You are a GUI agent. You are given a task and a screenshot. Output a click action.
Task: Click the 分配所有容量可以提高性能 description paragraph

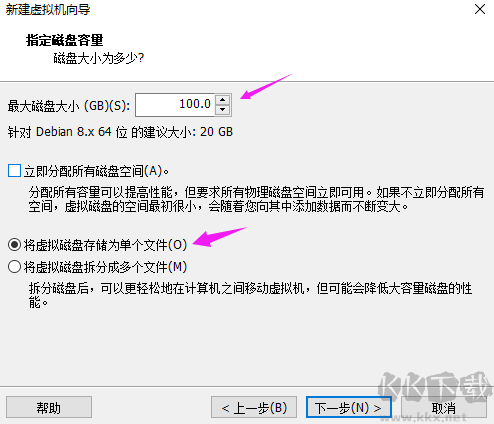pyautogui.click(x=256, y=199)
